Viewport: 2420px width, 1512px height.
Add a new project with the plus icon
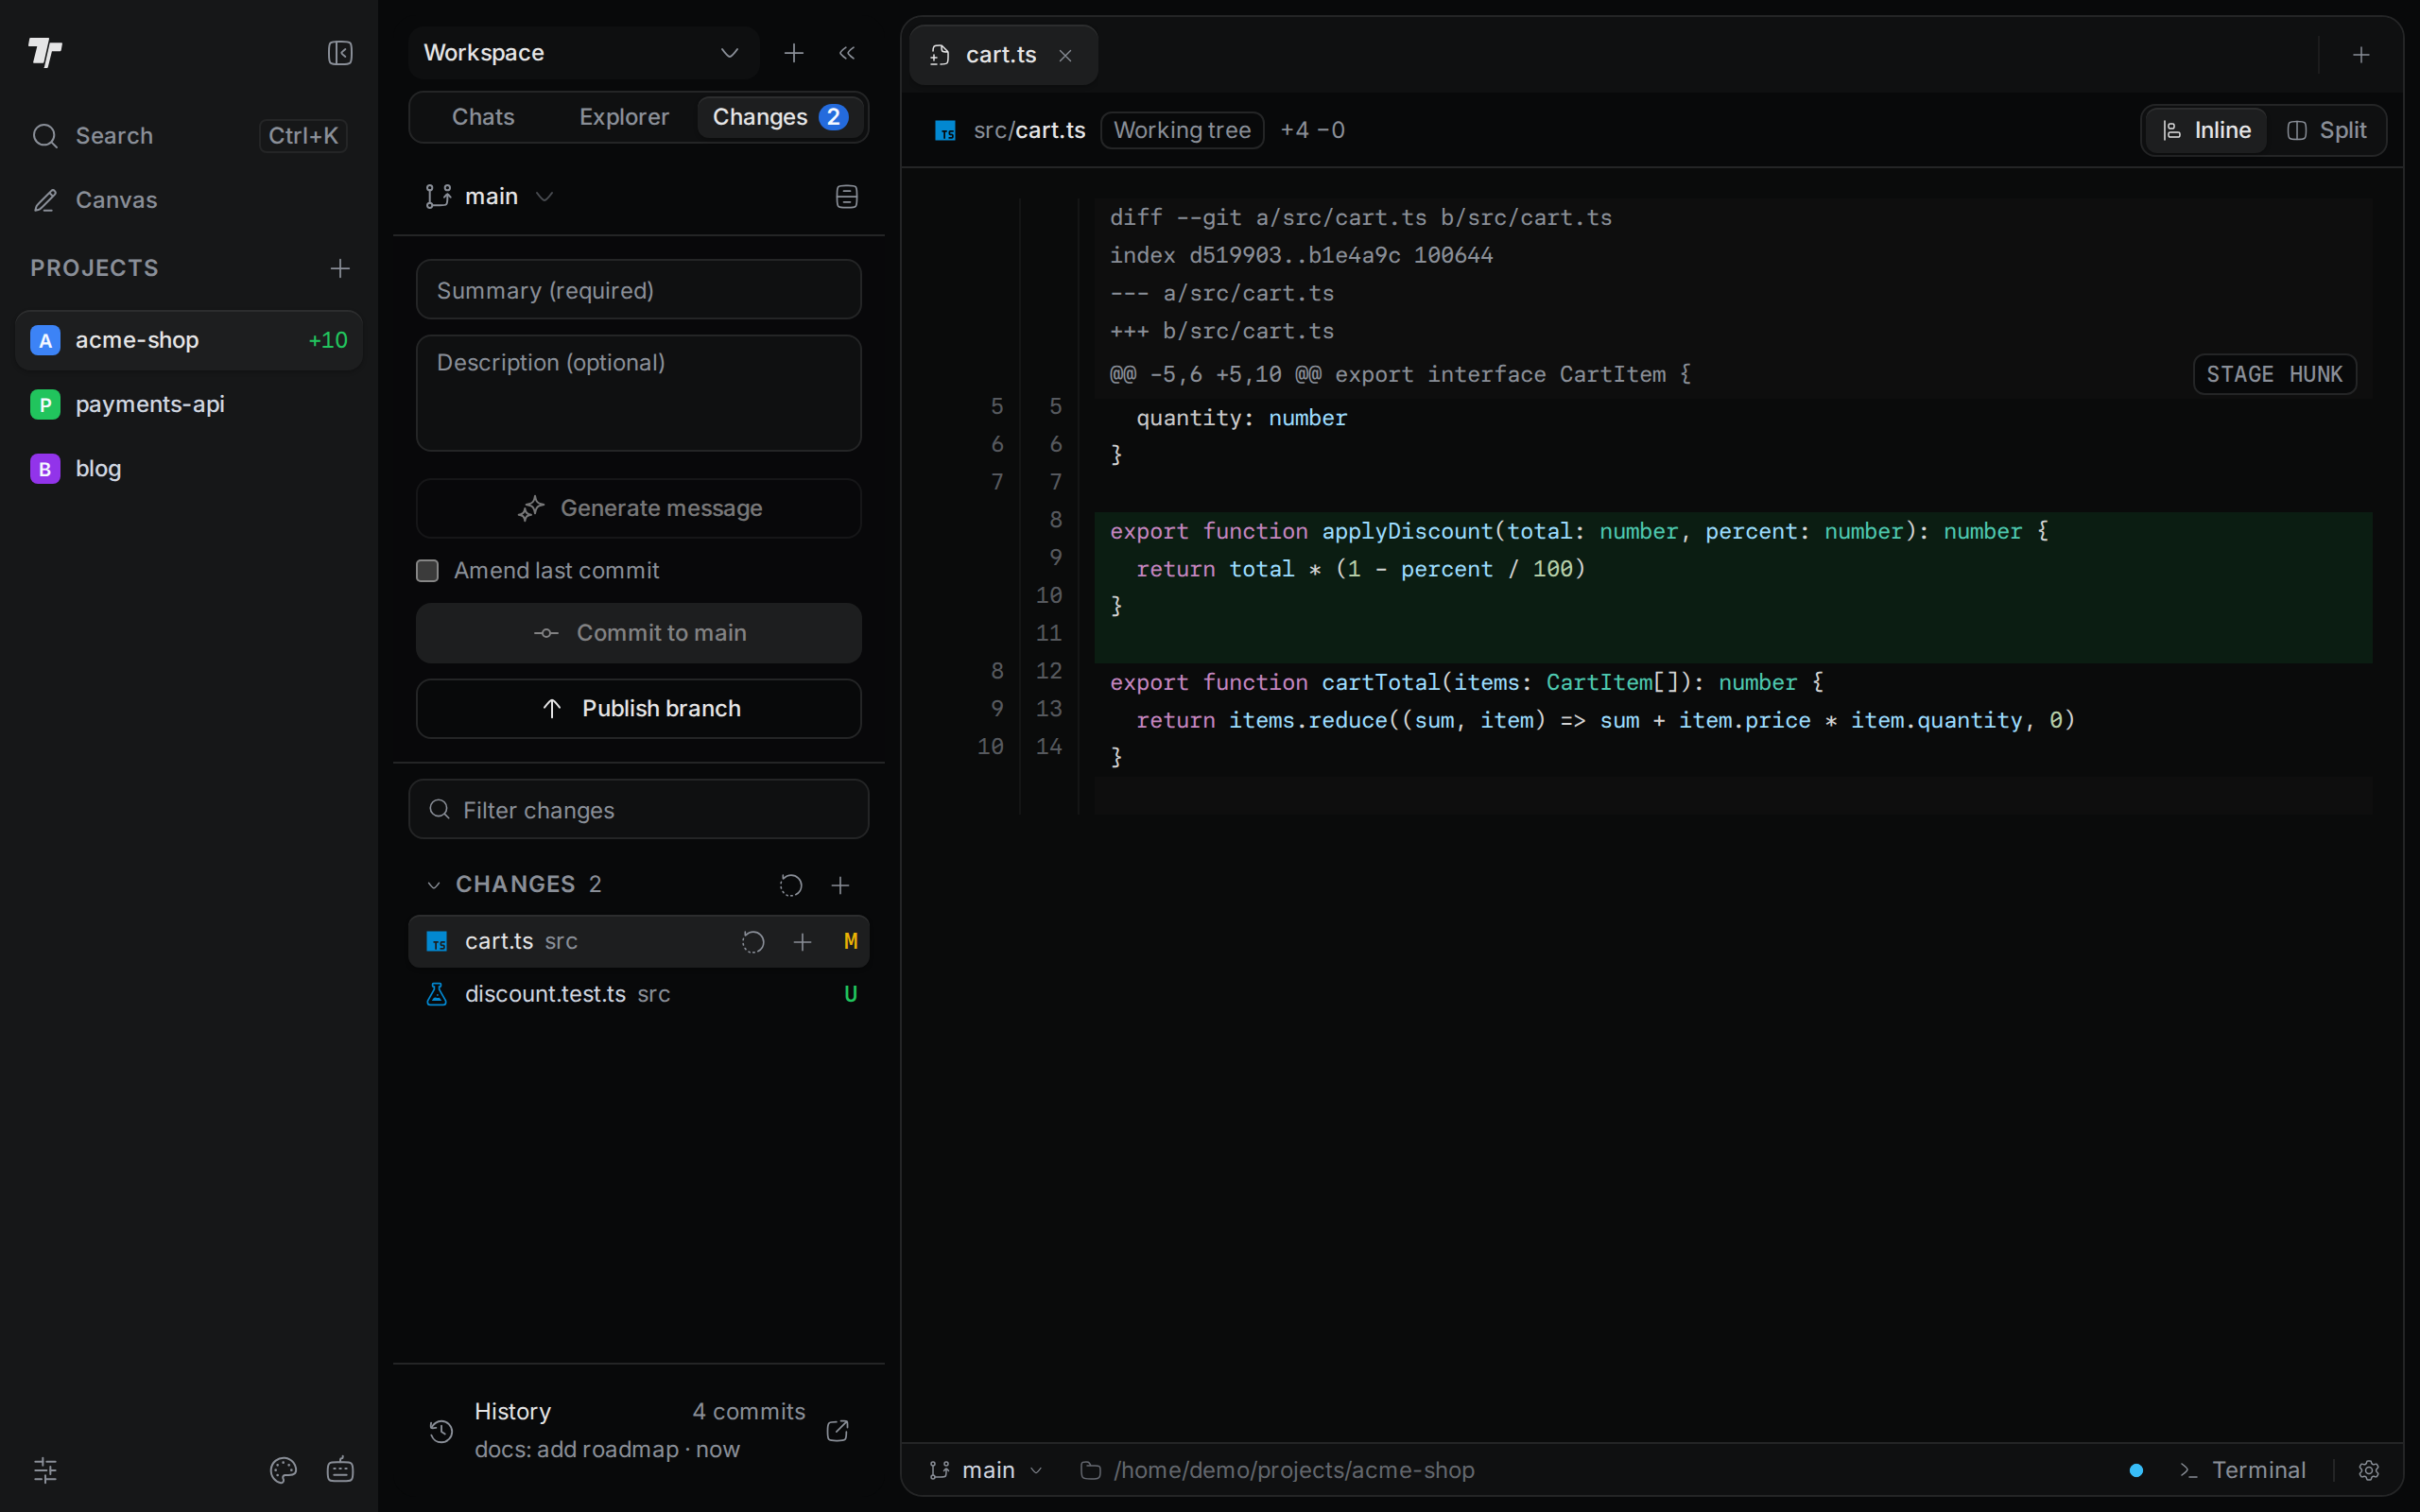pos(340,268)
